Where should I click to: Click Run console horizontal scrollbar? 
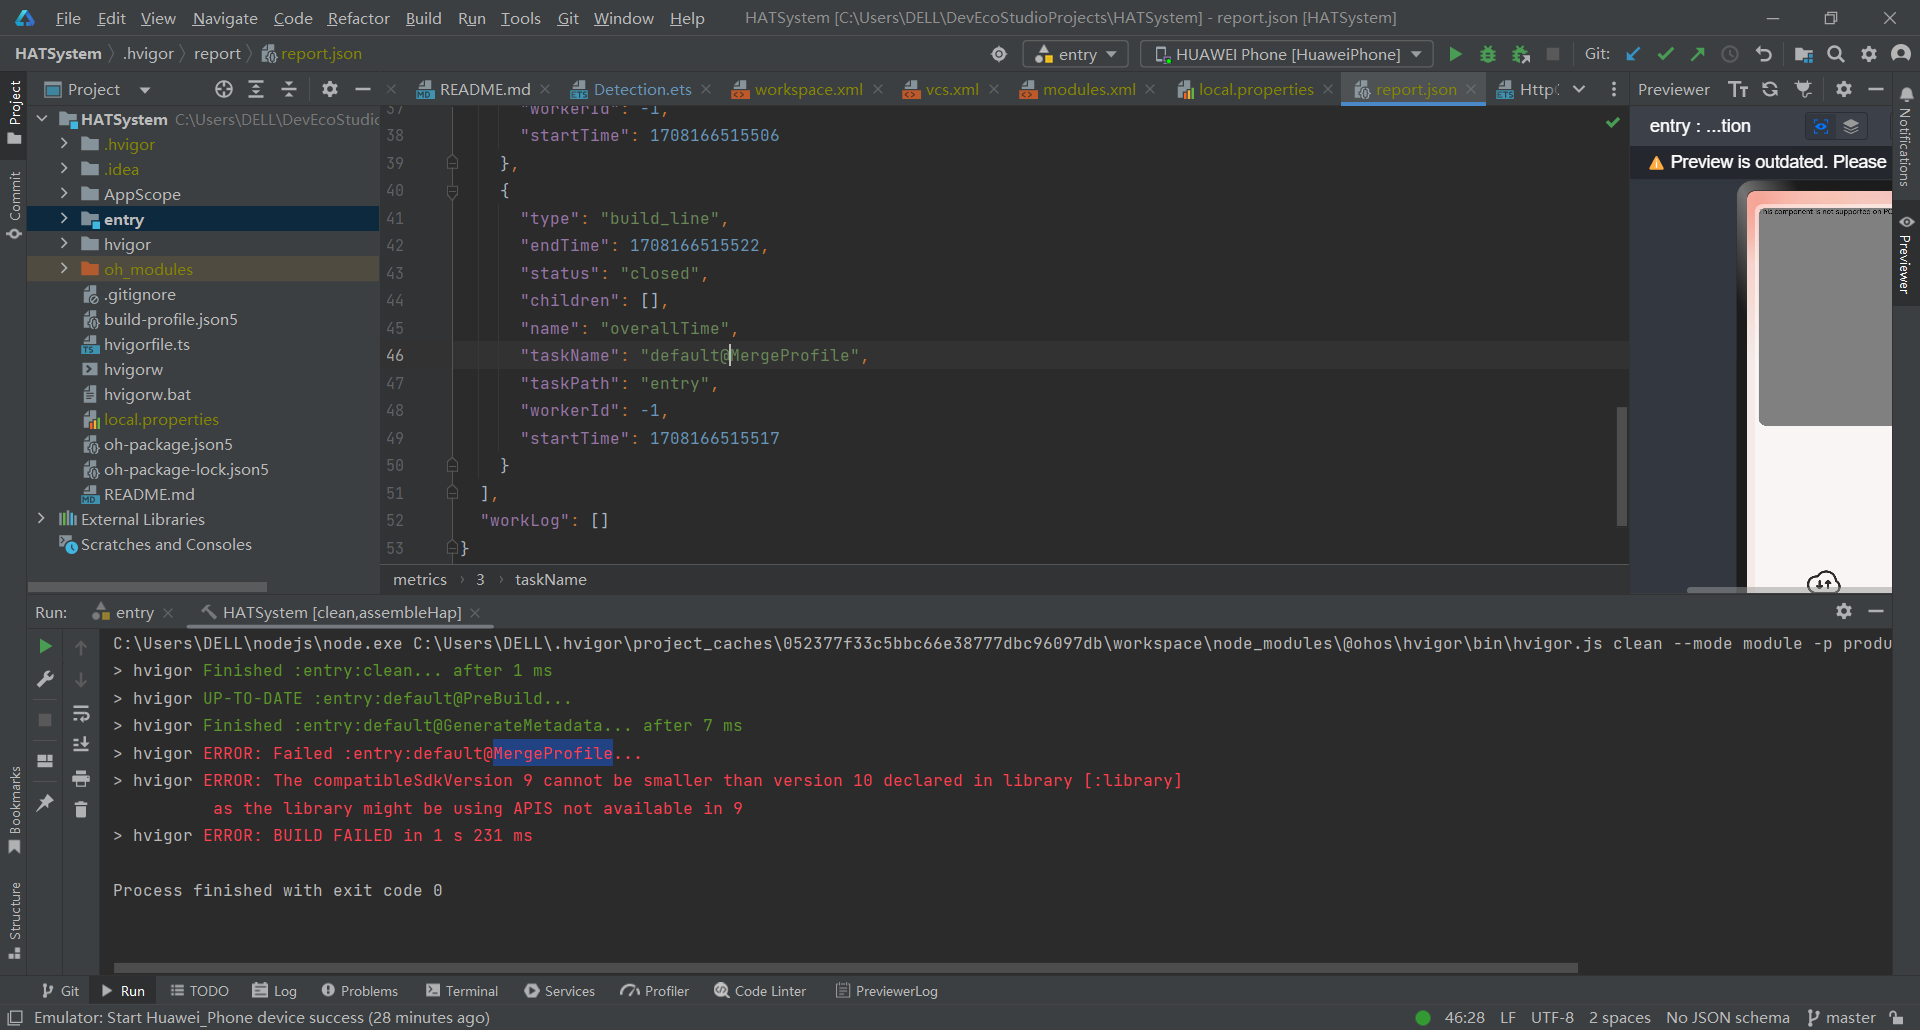tap(845, 967)
